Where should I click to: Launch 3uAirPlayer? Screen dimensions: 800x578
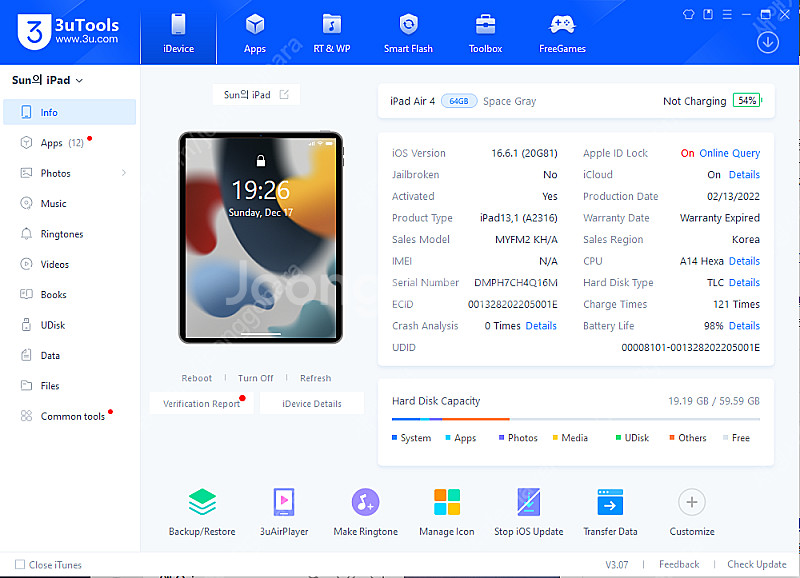pos(284,512)
